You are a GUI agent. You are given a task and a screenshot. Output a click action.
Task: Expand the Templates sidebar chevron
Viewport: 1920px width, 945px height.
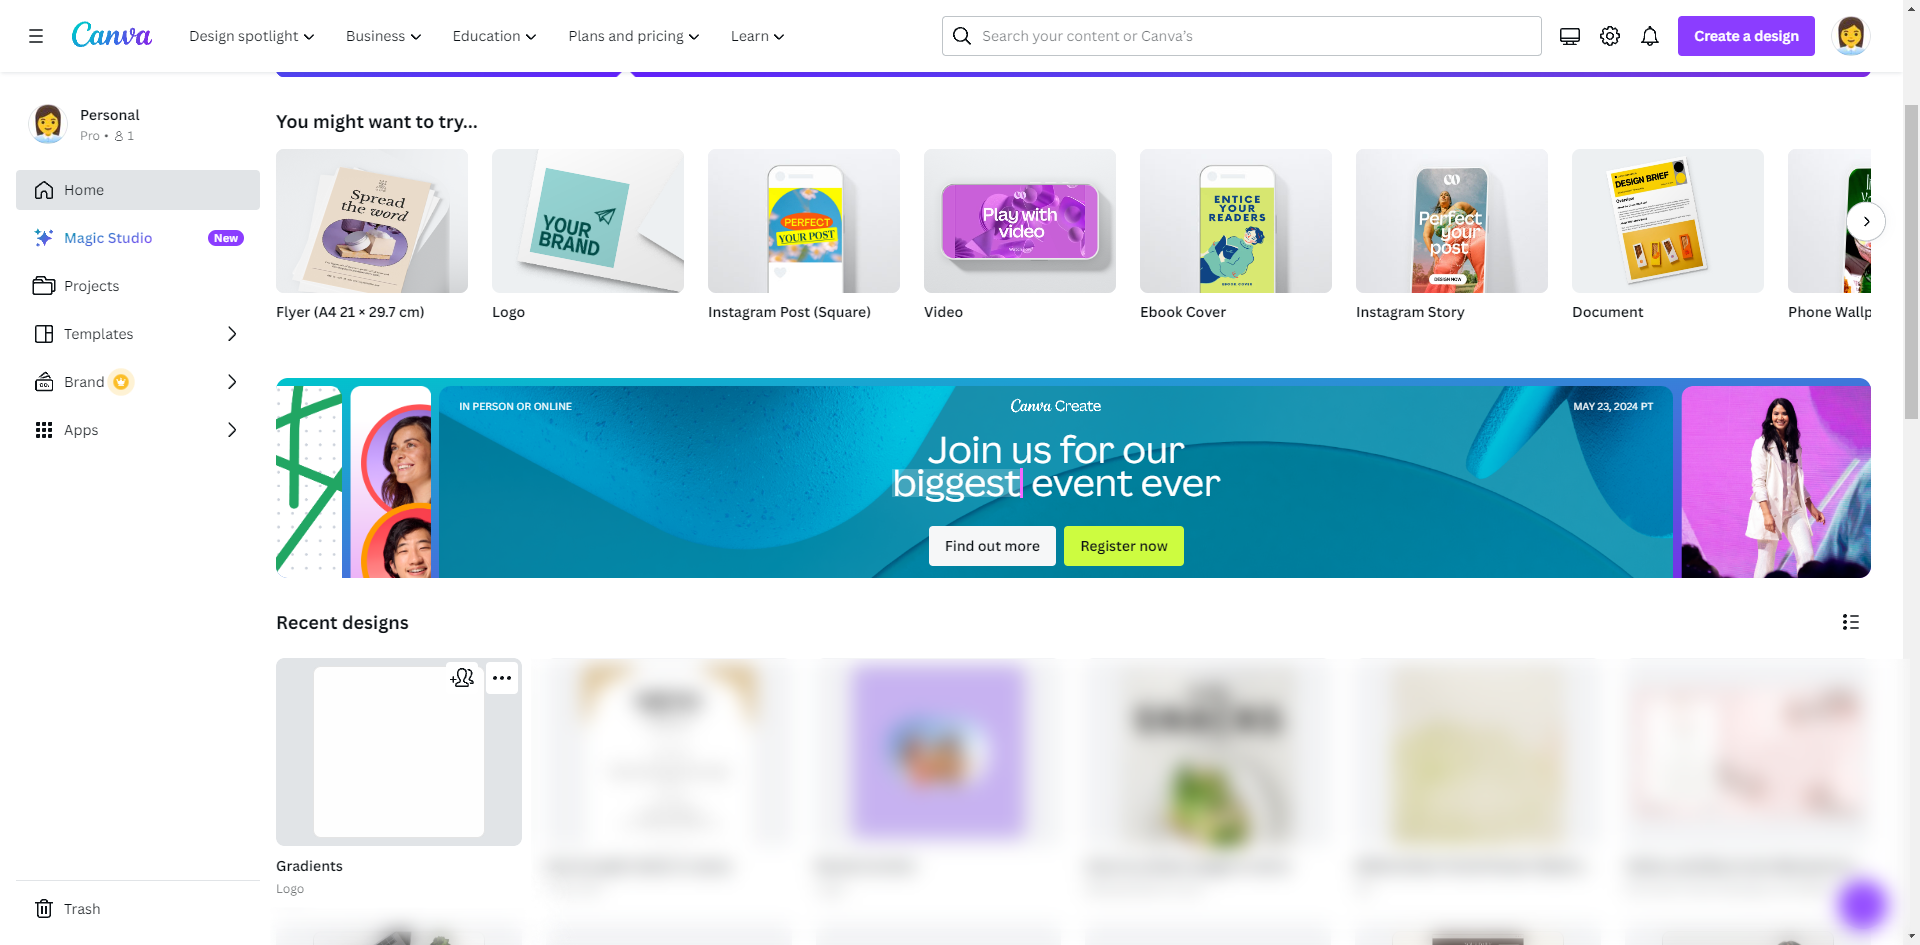tap(232, 334)
